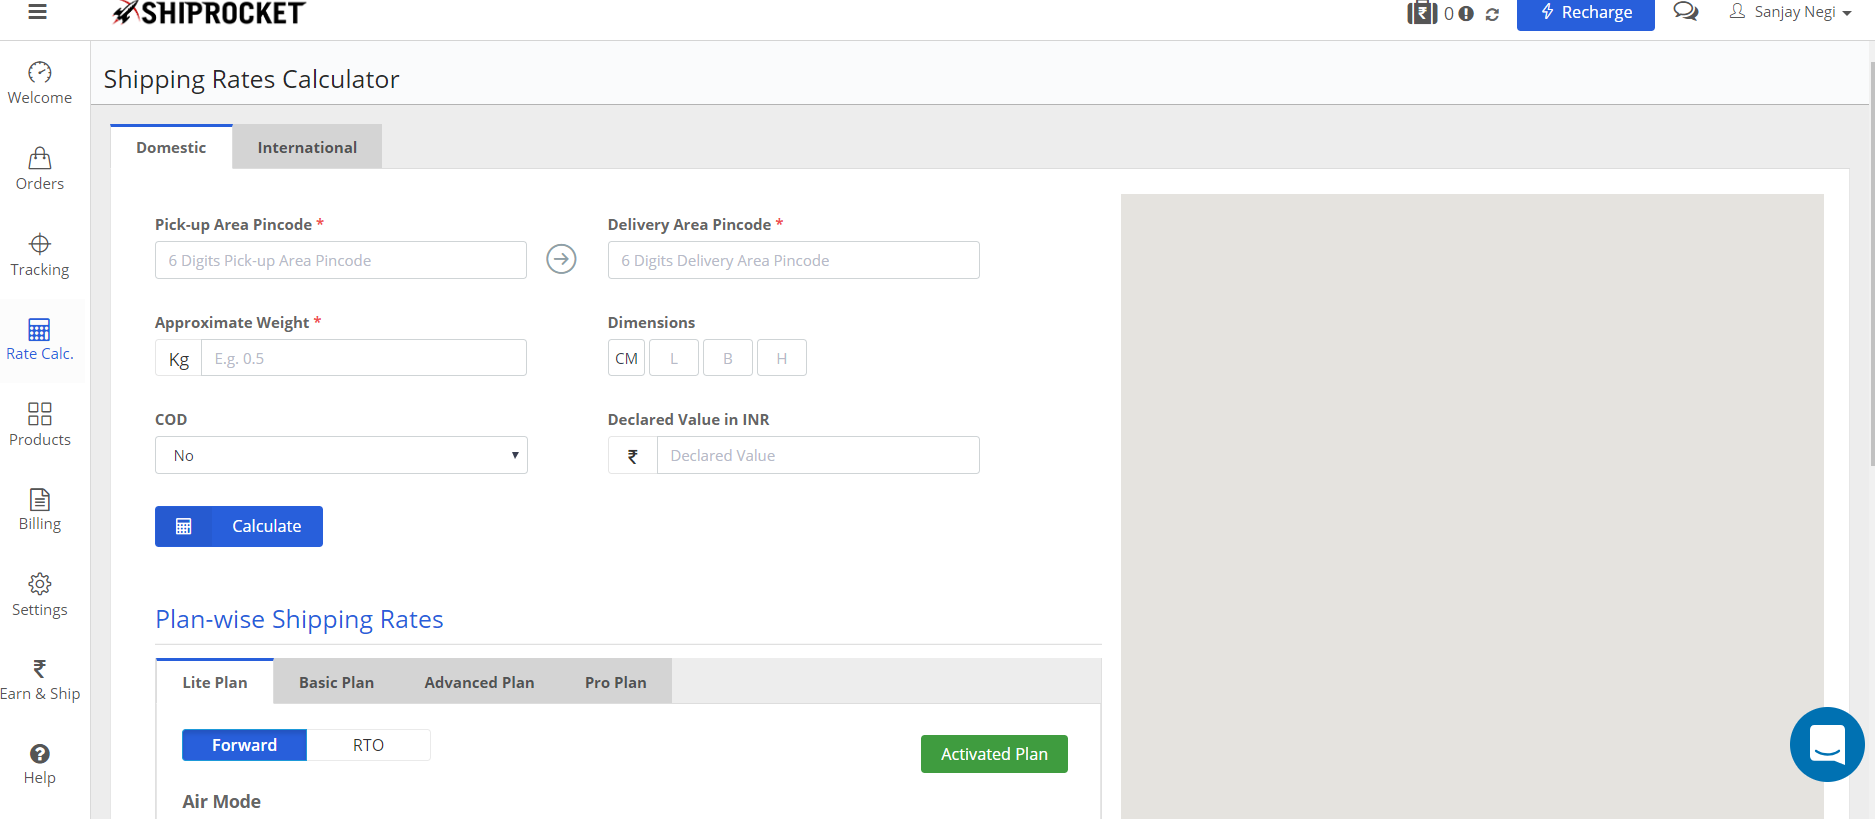Image resolution: width=1875 pixels, height=819 pixels.
Task: Open the Tracking sidebar item
Action: (40, 255)
